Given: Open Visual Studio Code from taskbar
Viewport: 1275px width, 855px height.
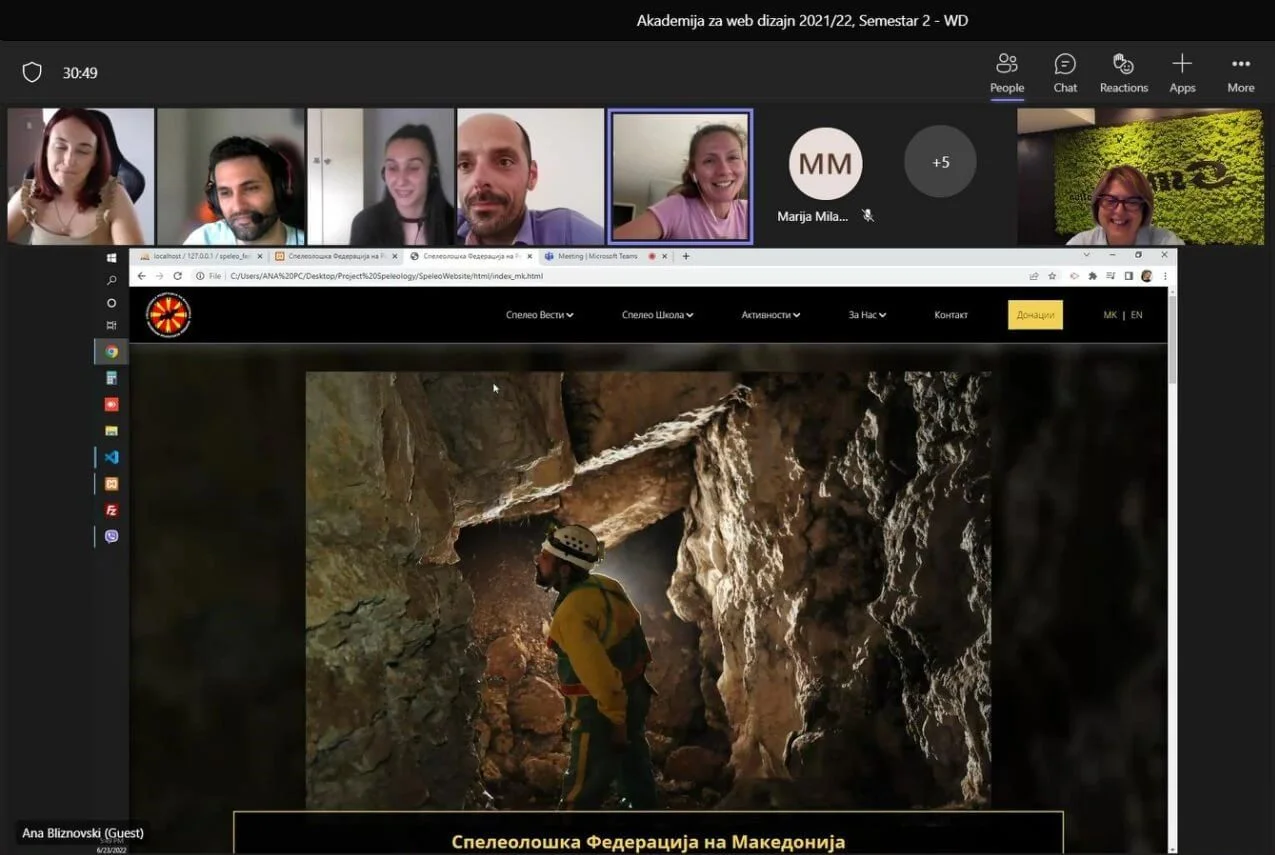Looking at the screenshot, I should tap(111, 457).
